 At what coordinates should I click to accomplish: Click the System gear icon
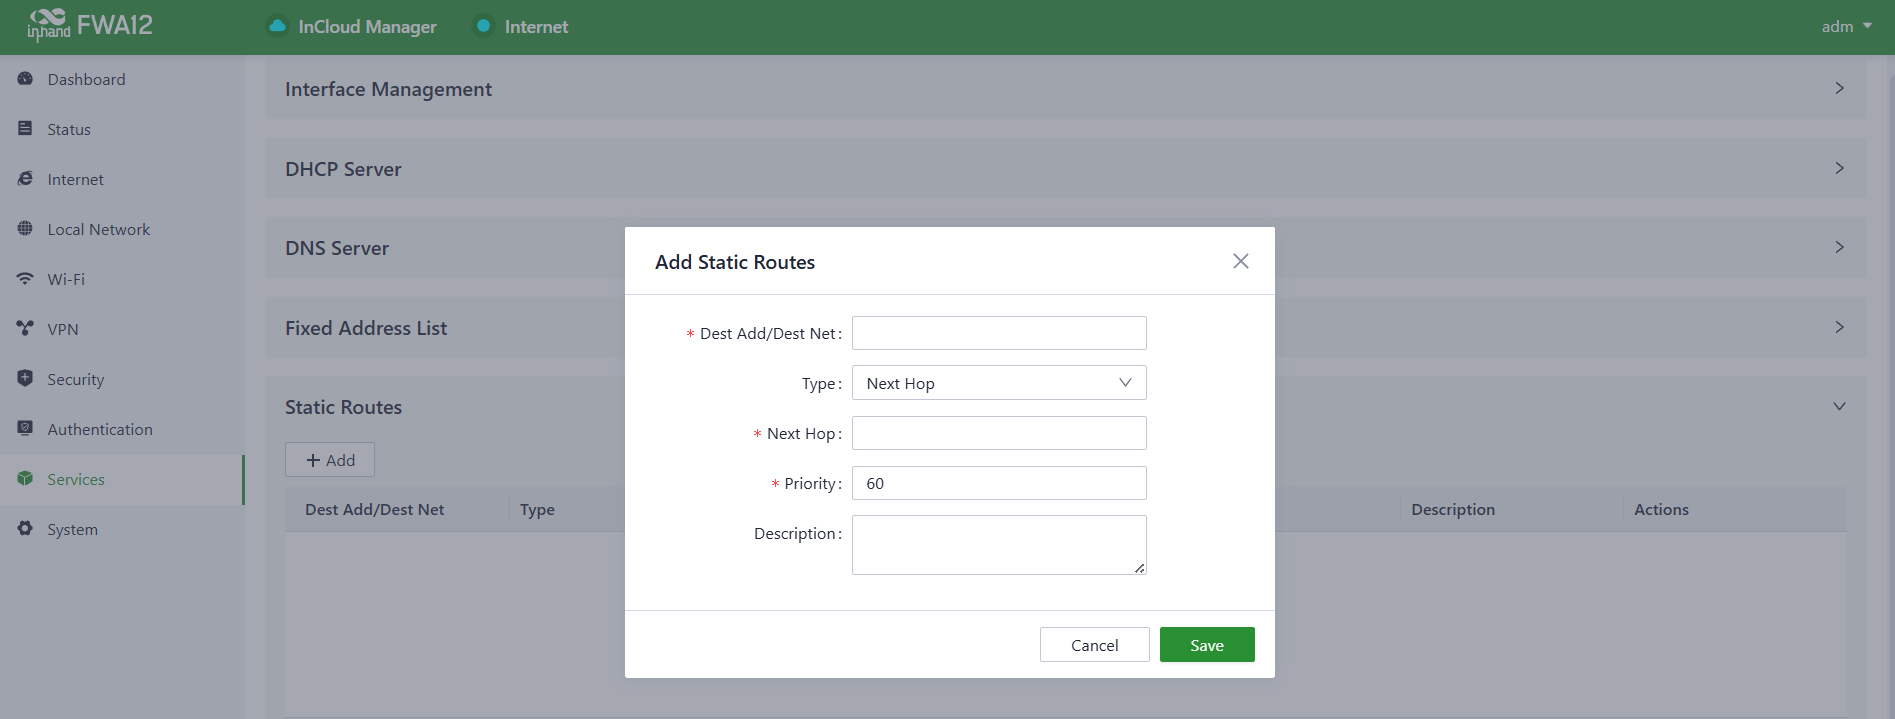(25, 529)
